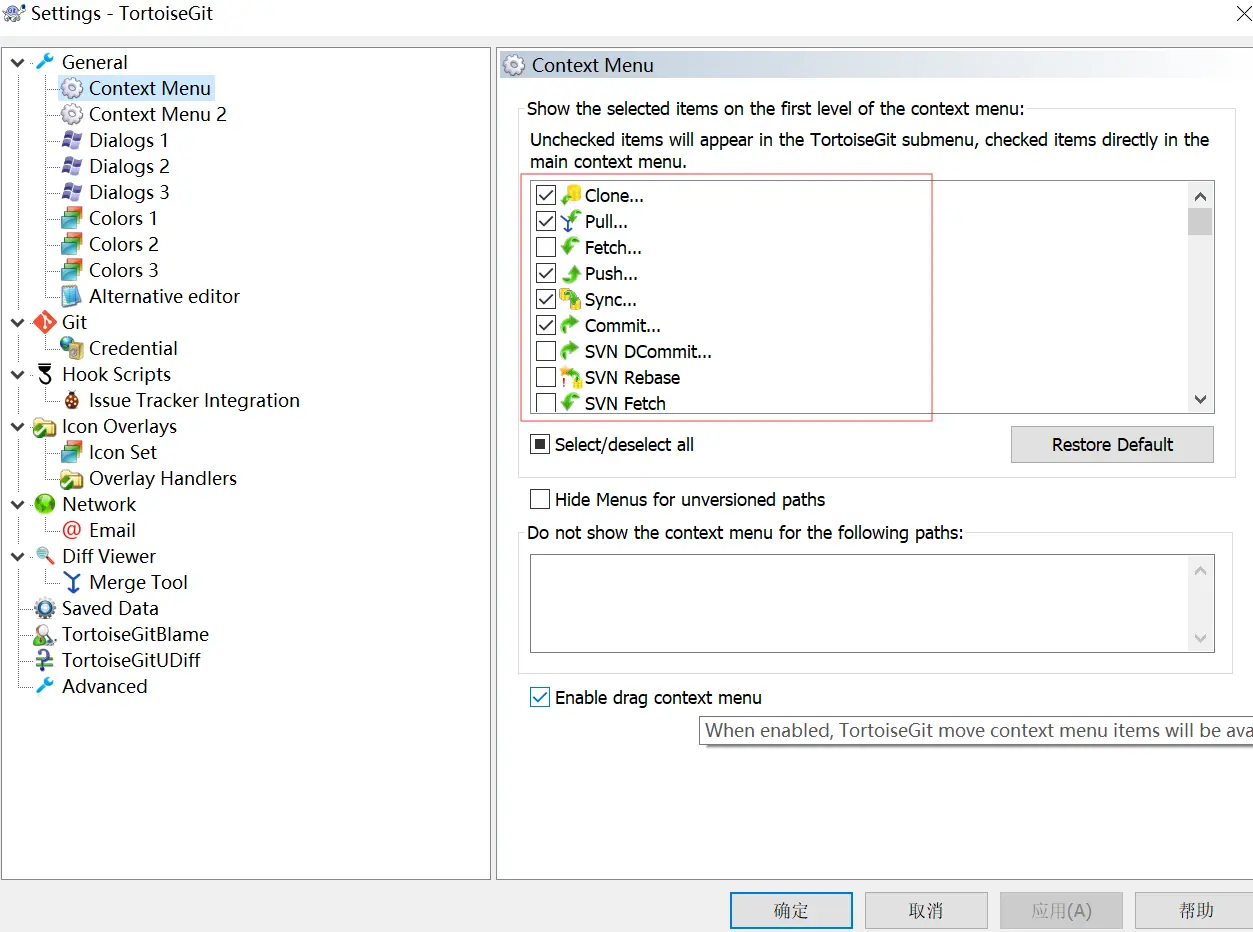Click the palette icon beside Colors 3
Viewport: 1253px width, 932px height.
(x=72, y=270)
